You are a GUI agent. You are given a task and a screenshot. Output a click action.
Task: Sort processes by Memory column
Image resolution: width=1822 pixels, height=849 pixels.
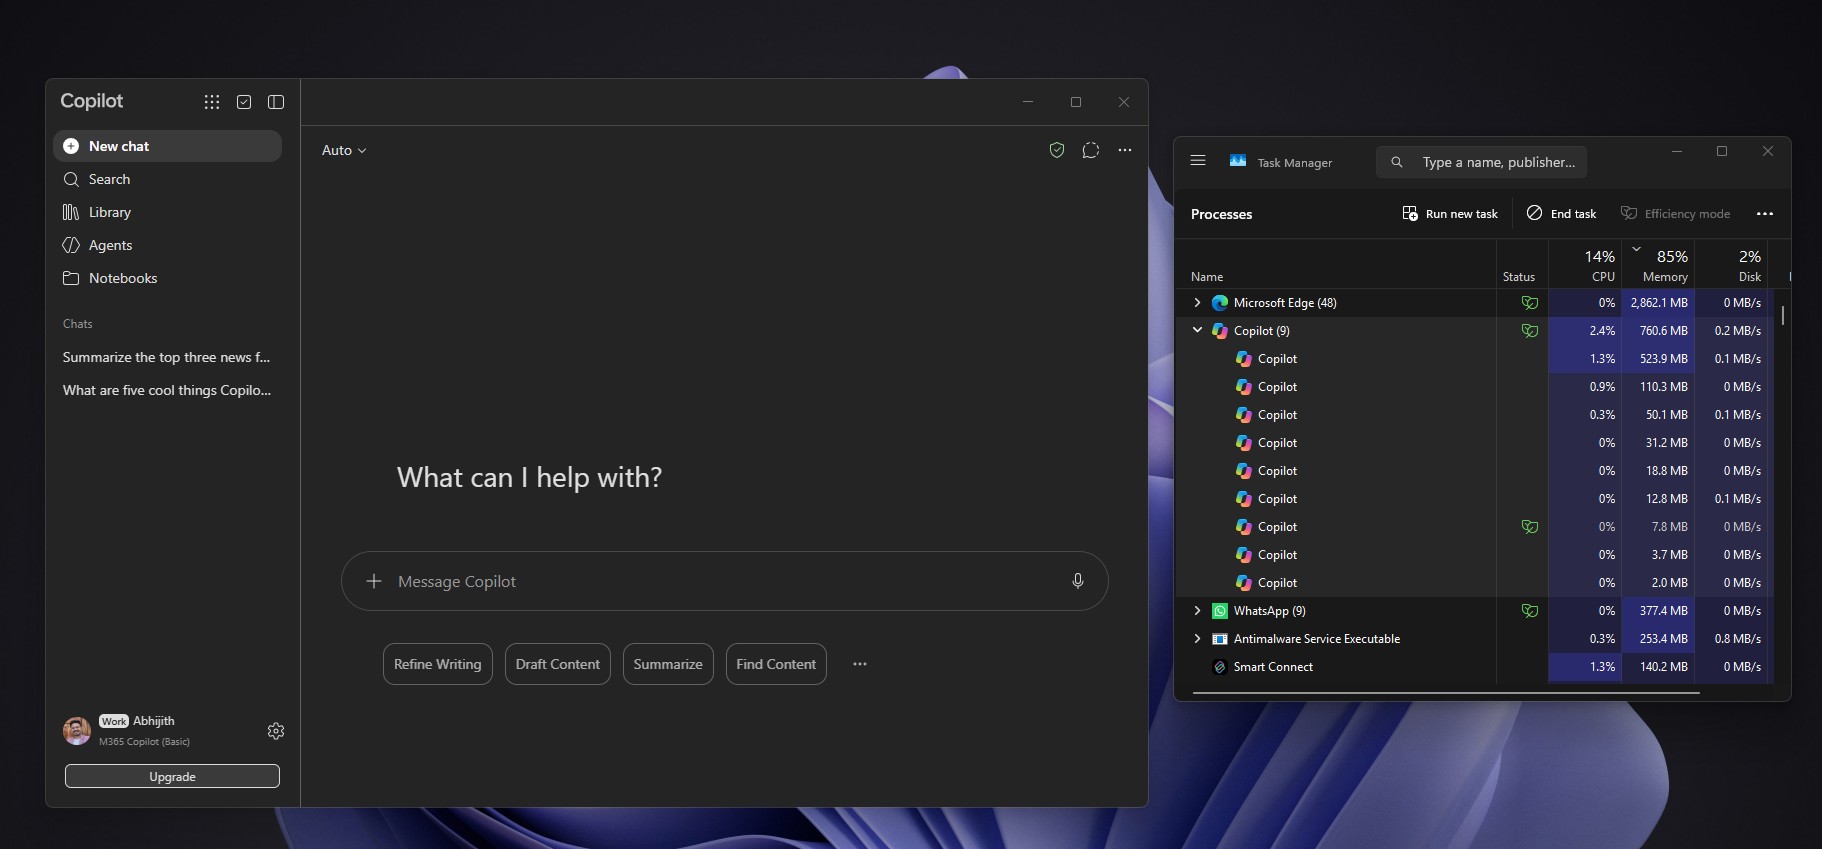pos(1659,265)
